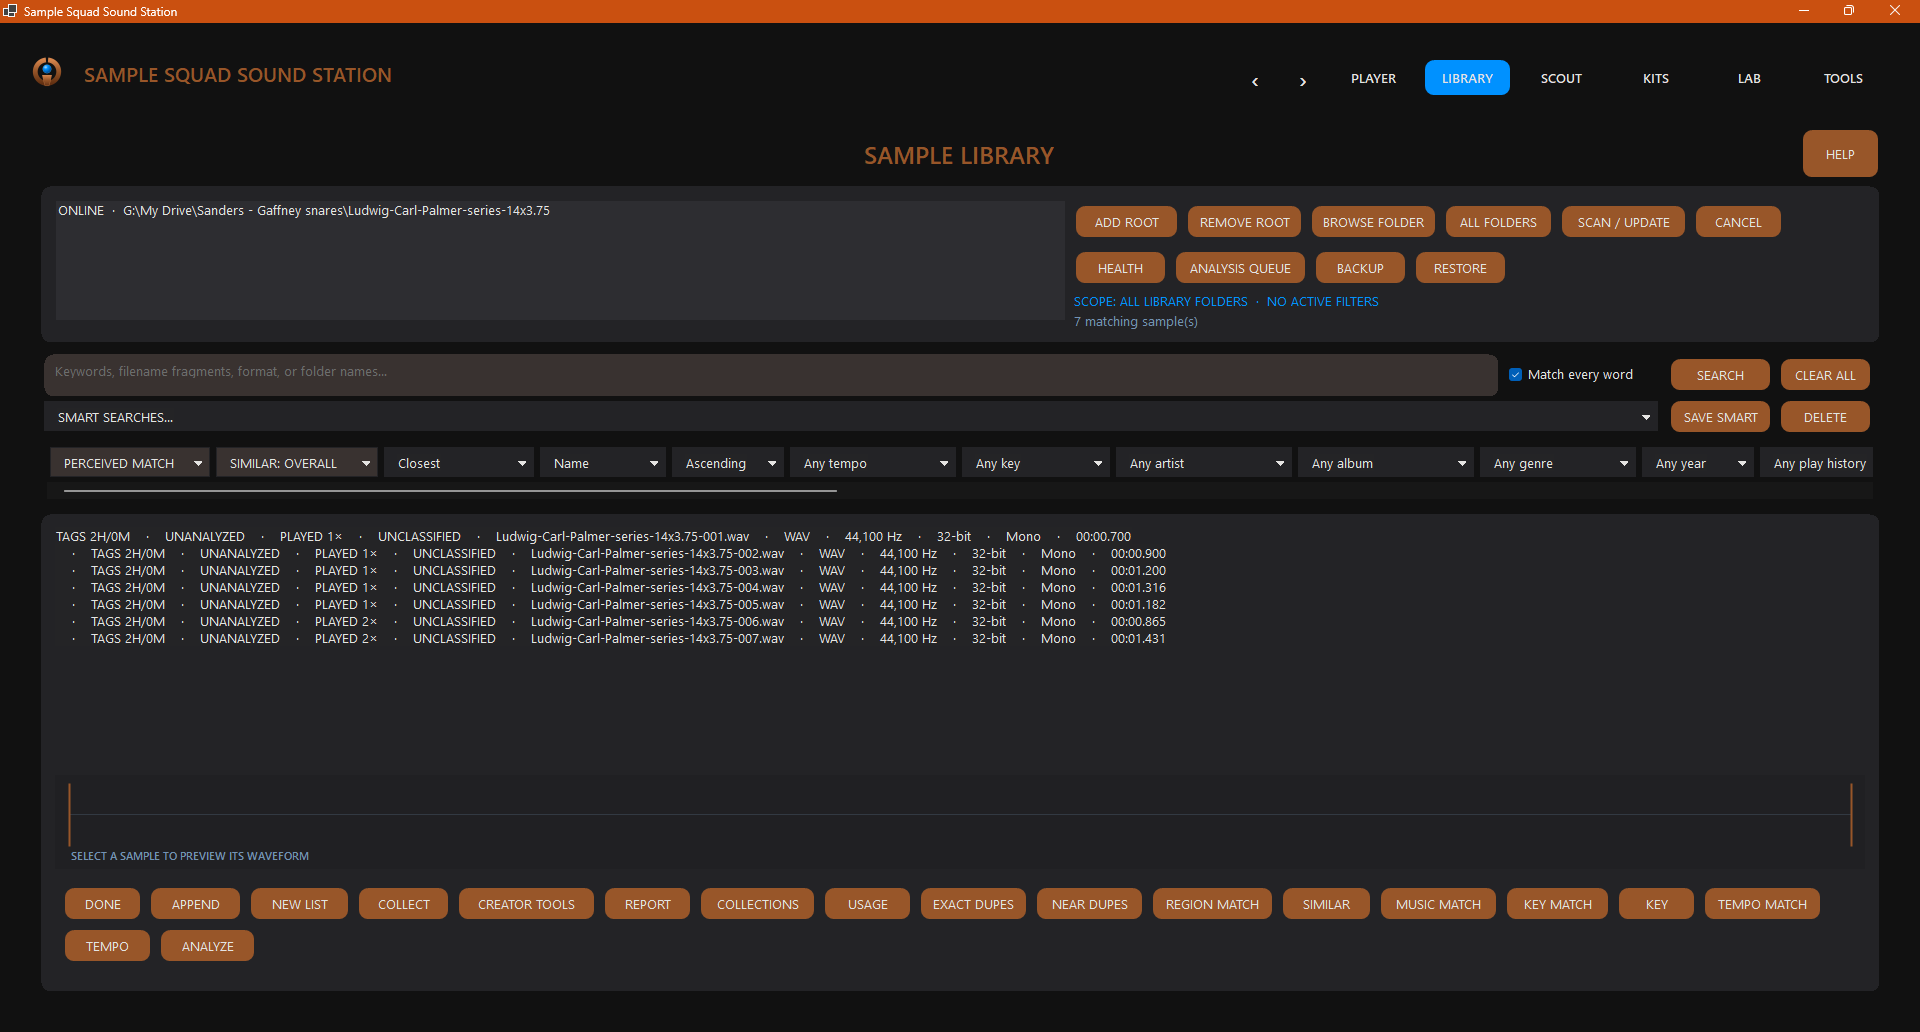Go back with the left arrow icon
This screenshot has width=1920, height=1032.
[x=1255, y=81]
